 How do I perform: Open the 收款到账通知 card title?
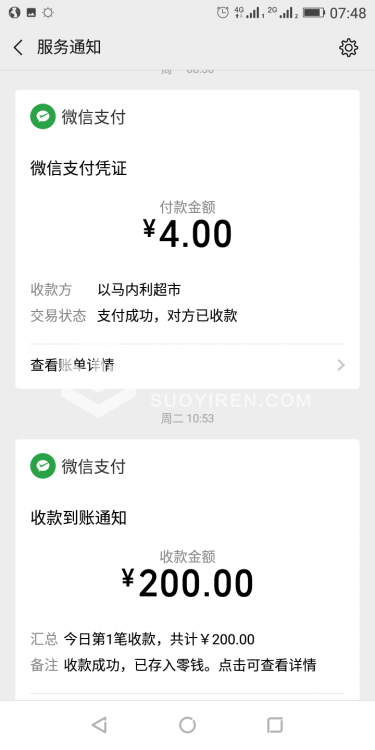coord(79,518)
